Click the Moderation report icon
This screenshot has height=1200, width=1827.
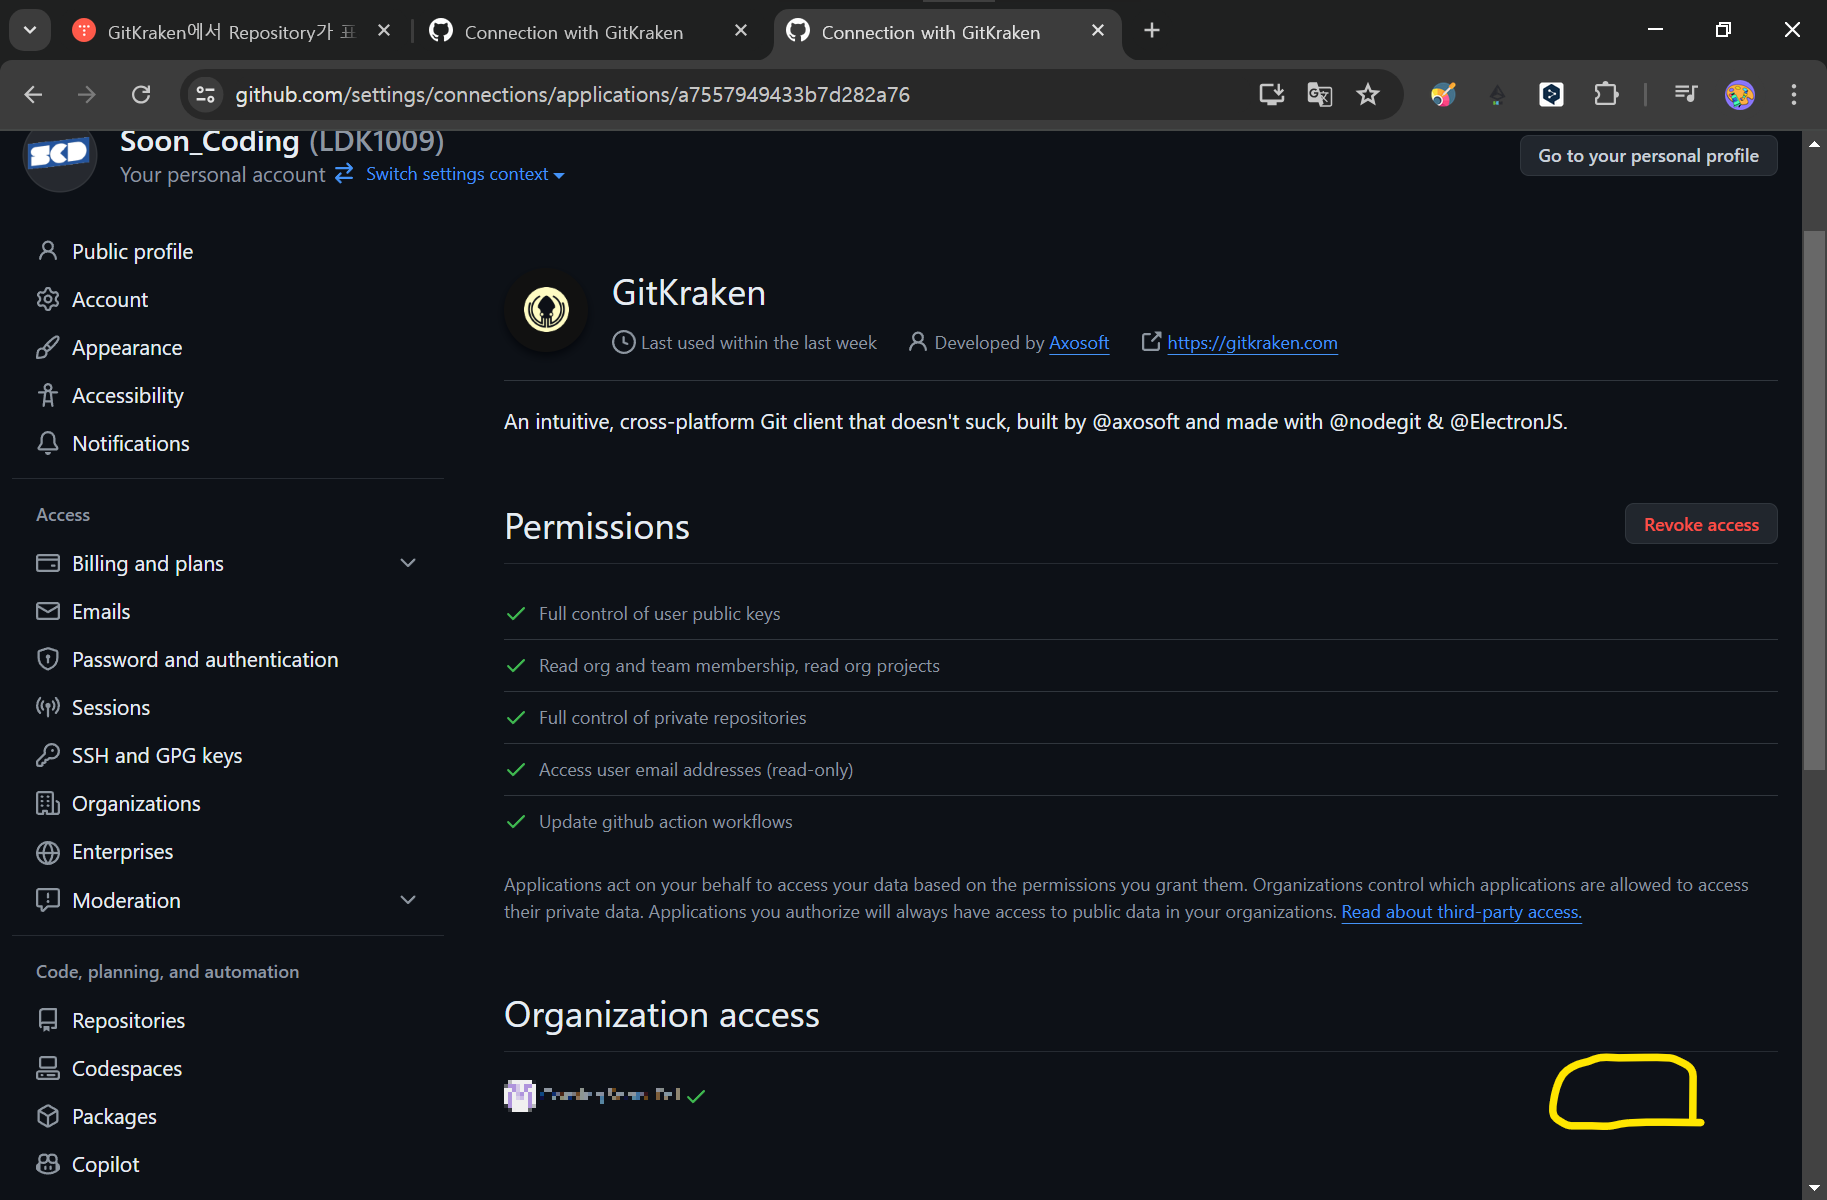coord(47,900)
